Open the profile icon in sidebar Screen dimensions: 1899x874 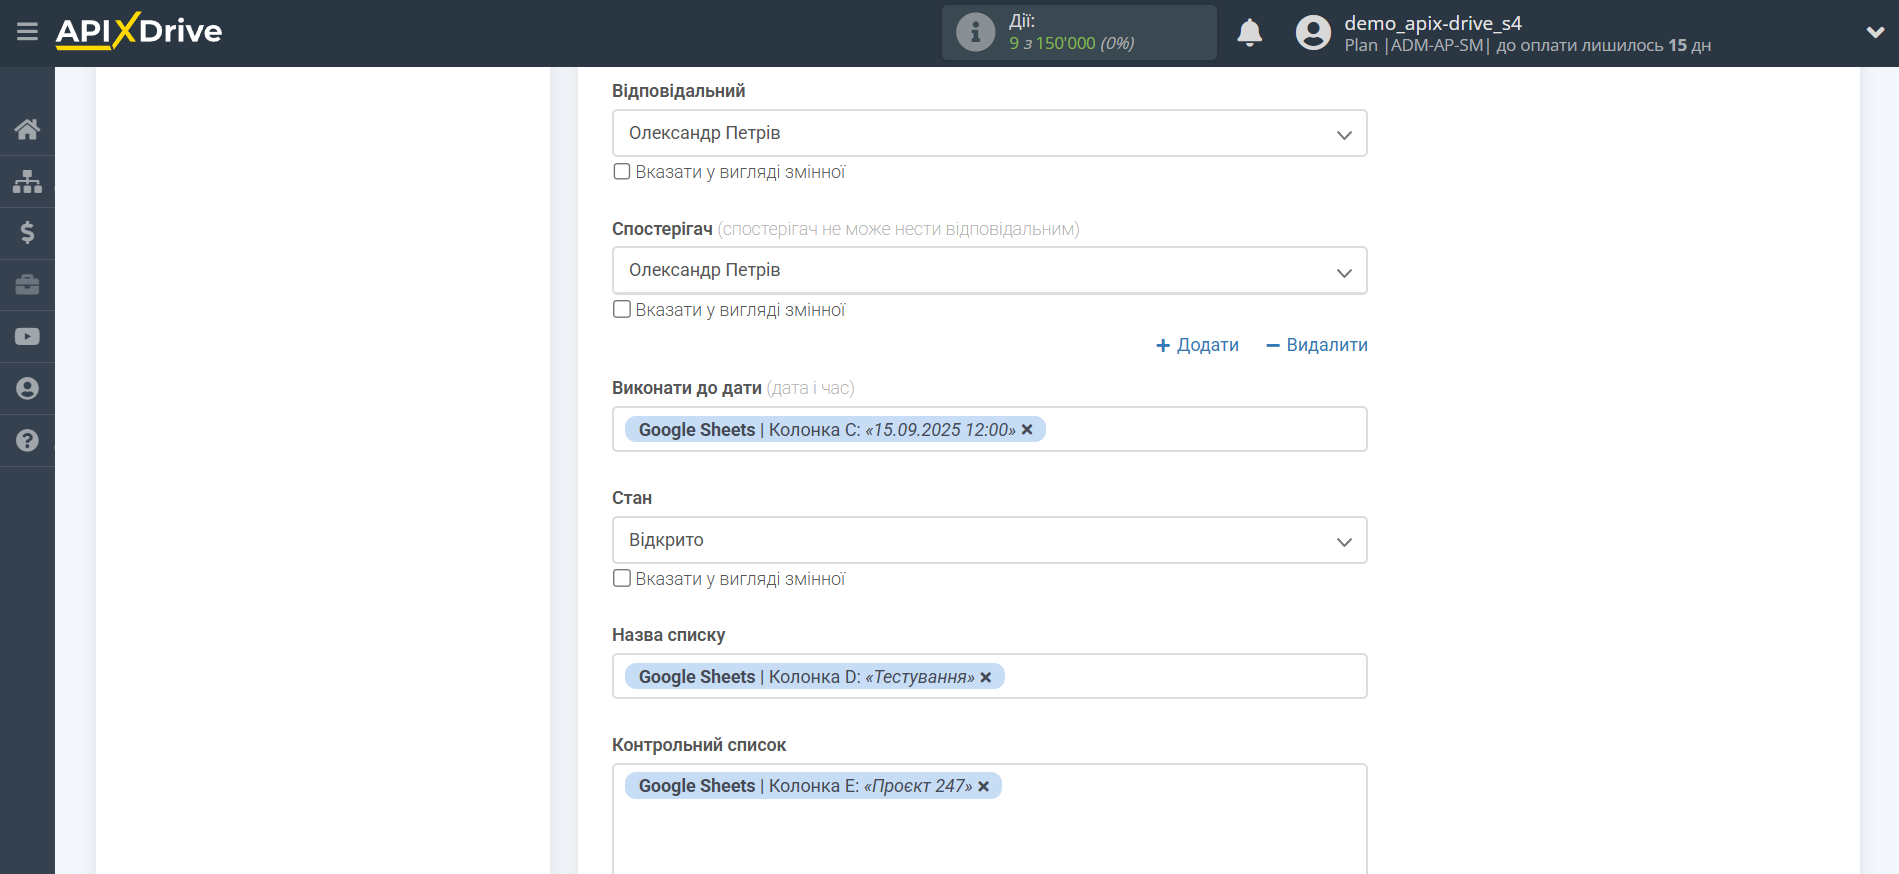27,389
